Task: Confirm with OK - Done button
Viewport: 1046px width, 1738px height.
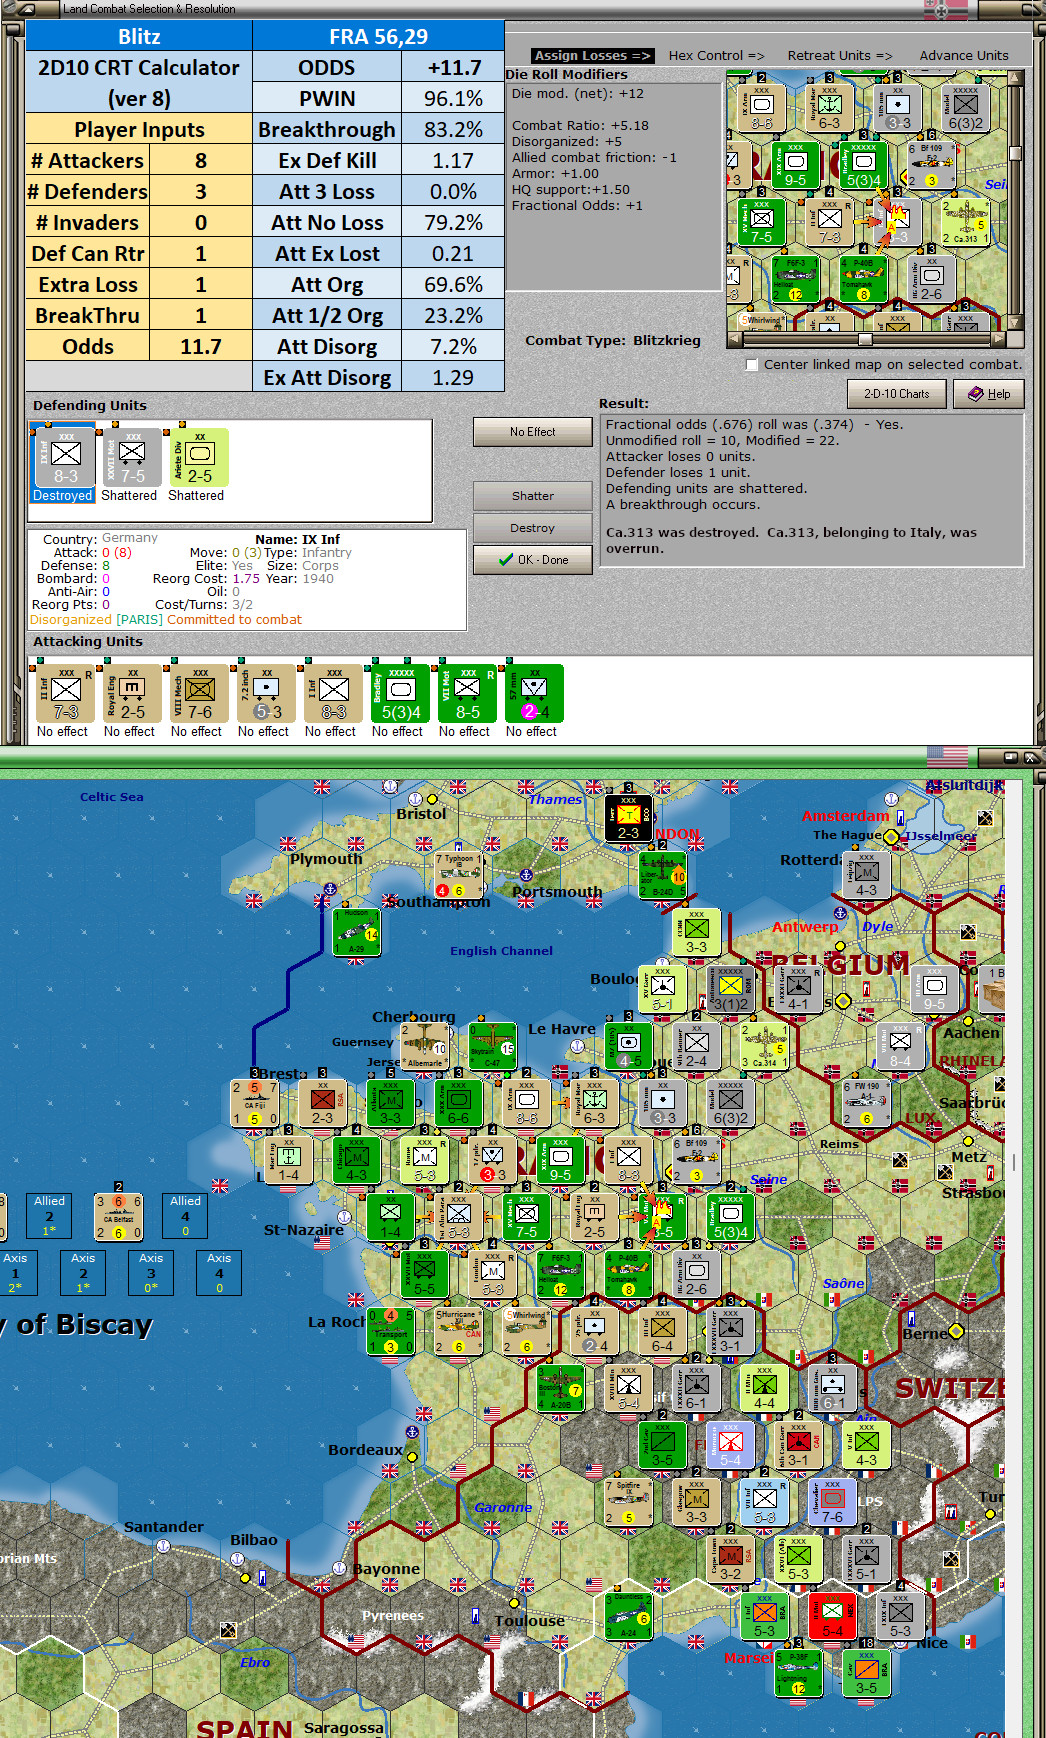Action: [533, 560]
